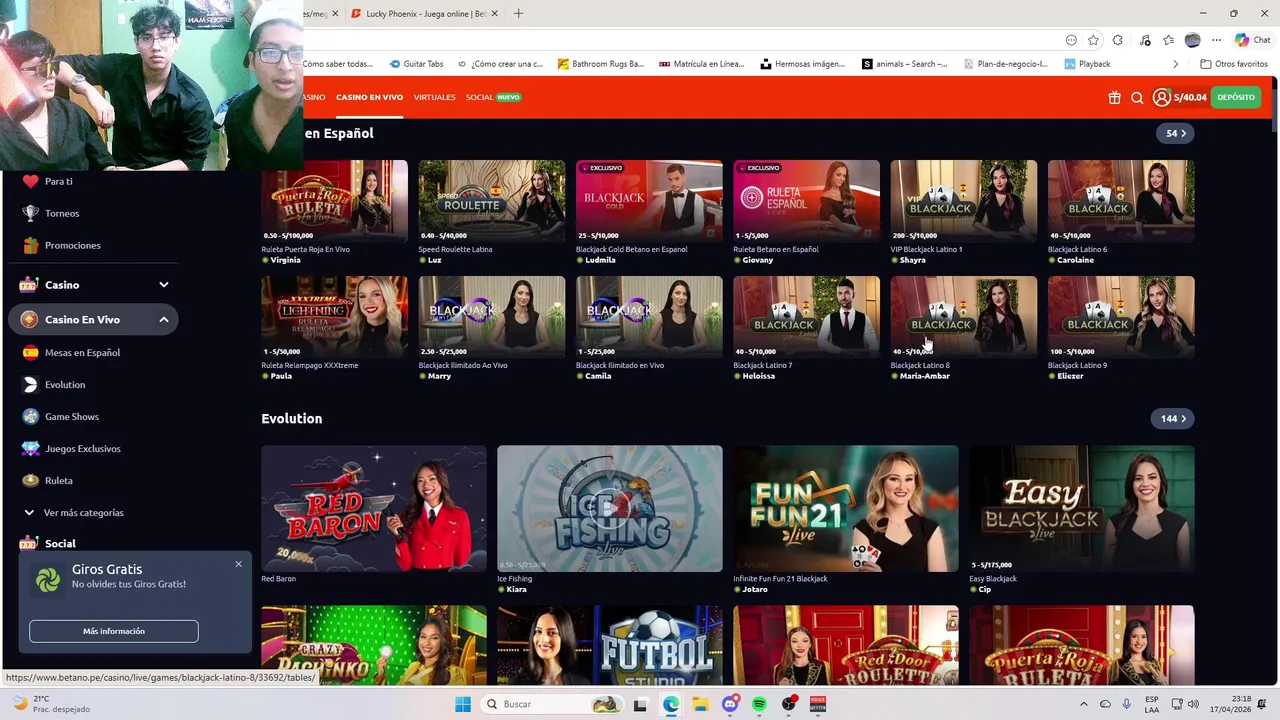Close the Giros Gratis popup
This screenshot has width=1280, height=720.
tap(238, 564)
